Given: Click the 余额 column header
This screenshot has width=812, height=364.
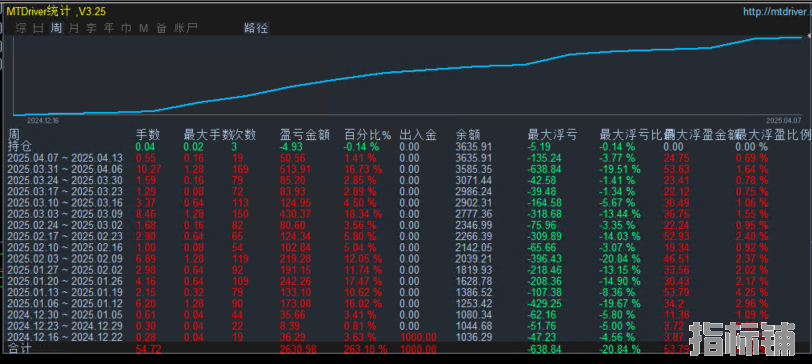Looking at the screenshot, I should [x=468, y=136].
